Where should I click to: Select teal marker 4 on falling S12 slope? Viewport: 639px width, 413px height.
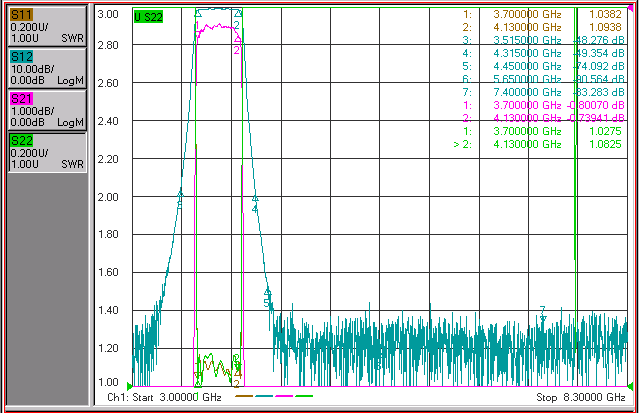point(255,199)
